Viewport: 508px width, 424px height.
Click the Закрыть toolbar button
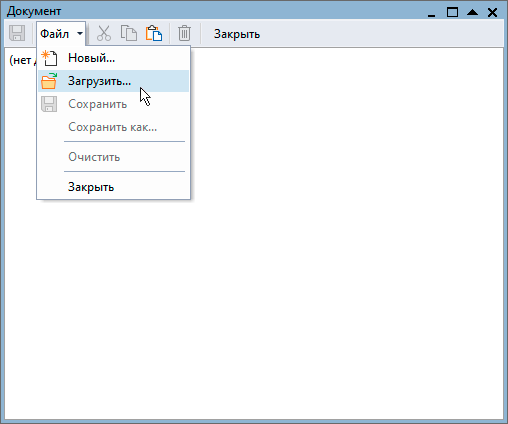click(x=237, y=34)
